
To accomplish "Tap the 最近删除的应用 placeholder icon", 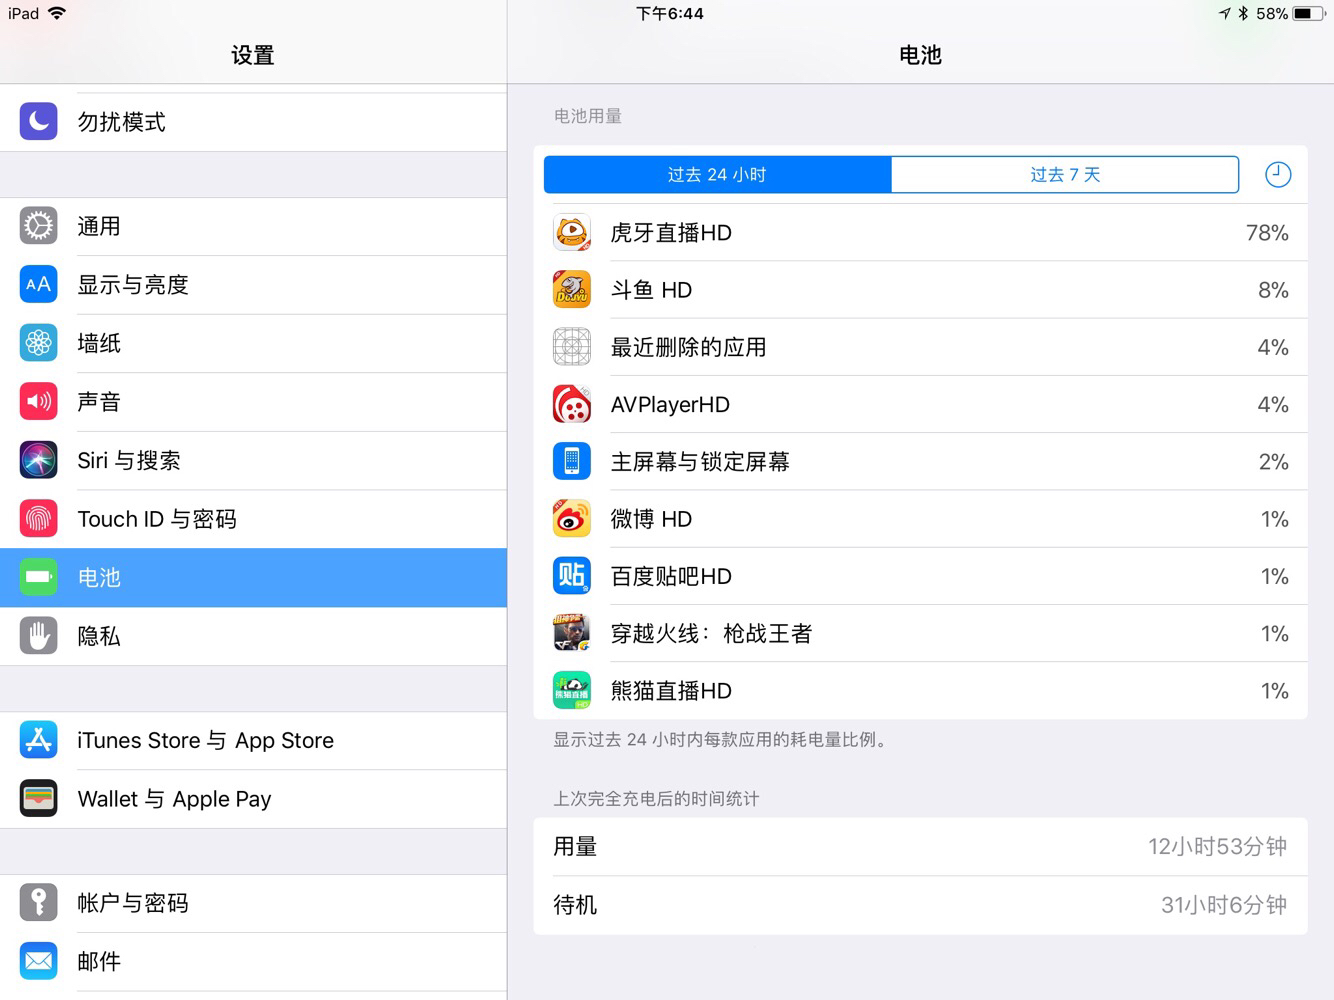I will [x=572, y=347].
